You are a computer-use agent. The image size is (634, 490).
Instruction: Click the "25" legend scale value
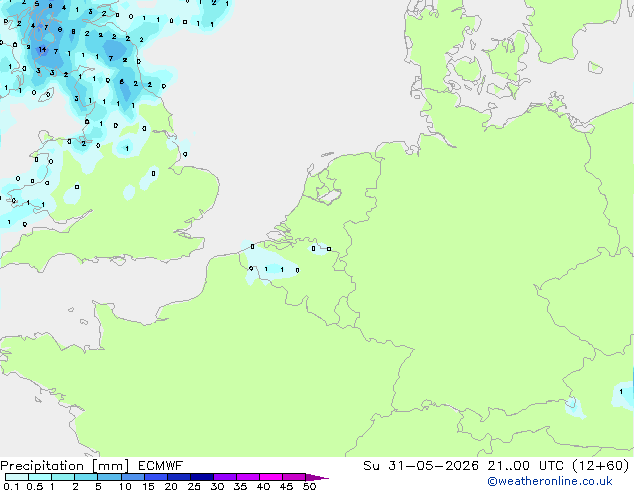[x=194, y=486]
